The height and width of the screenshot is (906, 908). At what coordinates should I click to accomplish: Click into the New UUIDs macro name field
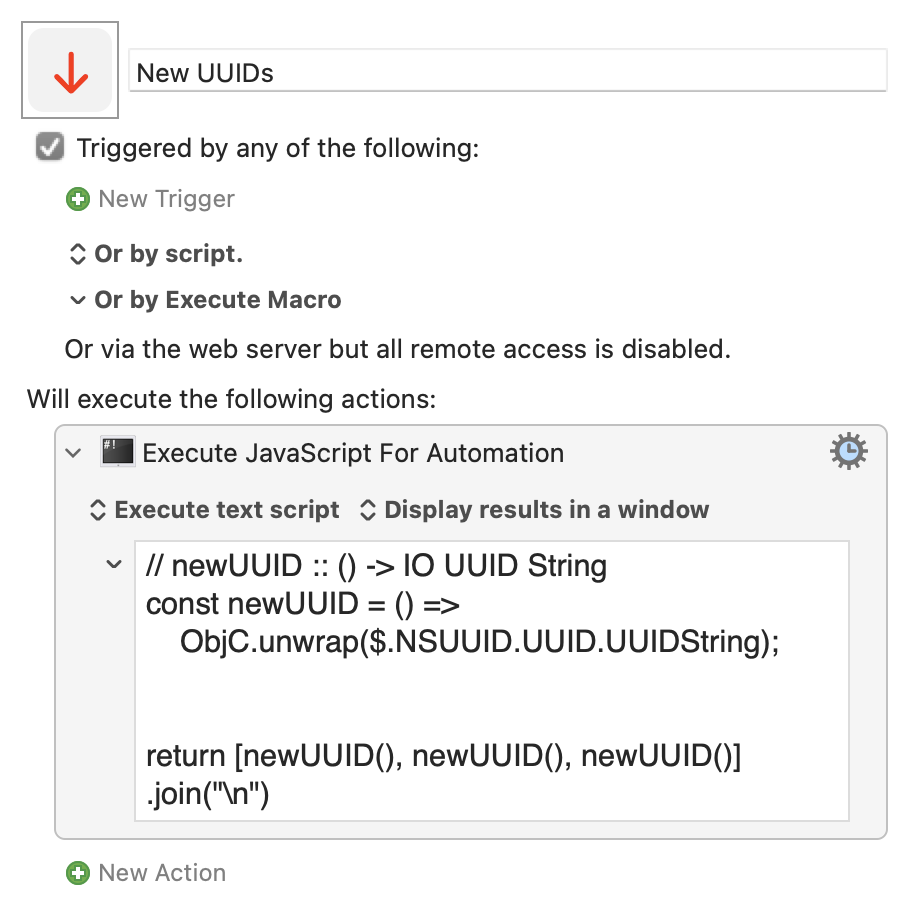click(x=507, y=71)
